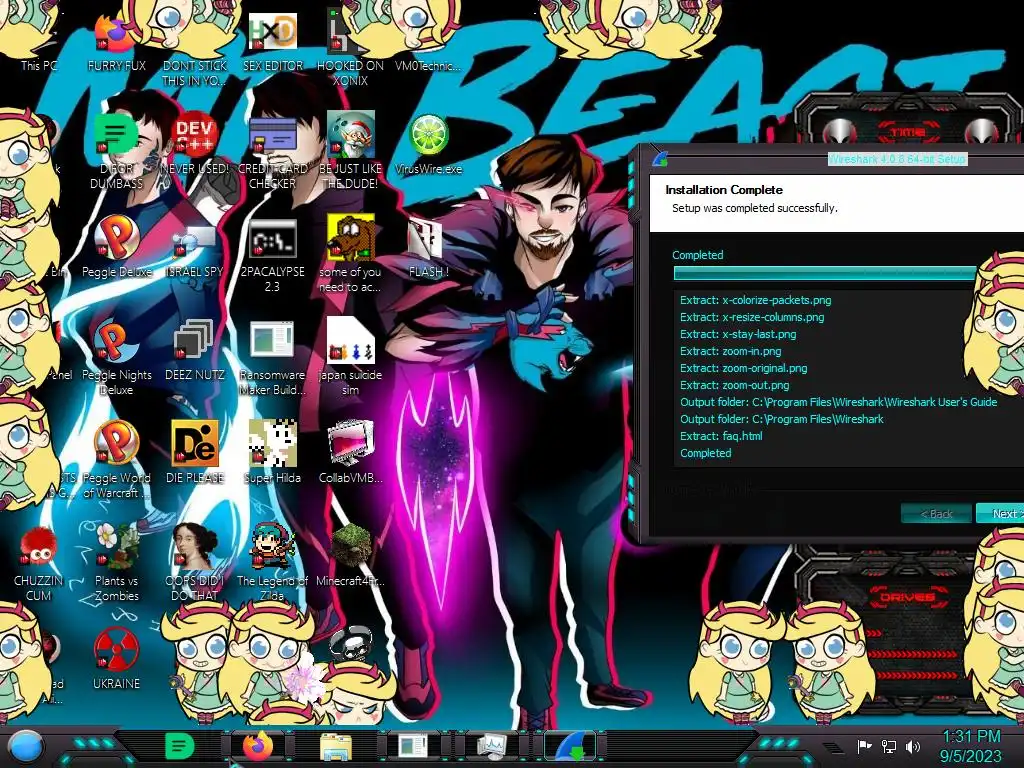The height and width of the screenshot is (768, 1024).
Task: Select log line 'Extract: zoom-in.png'
Action: pos(730,351)
